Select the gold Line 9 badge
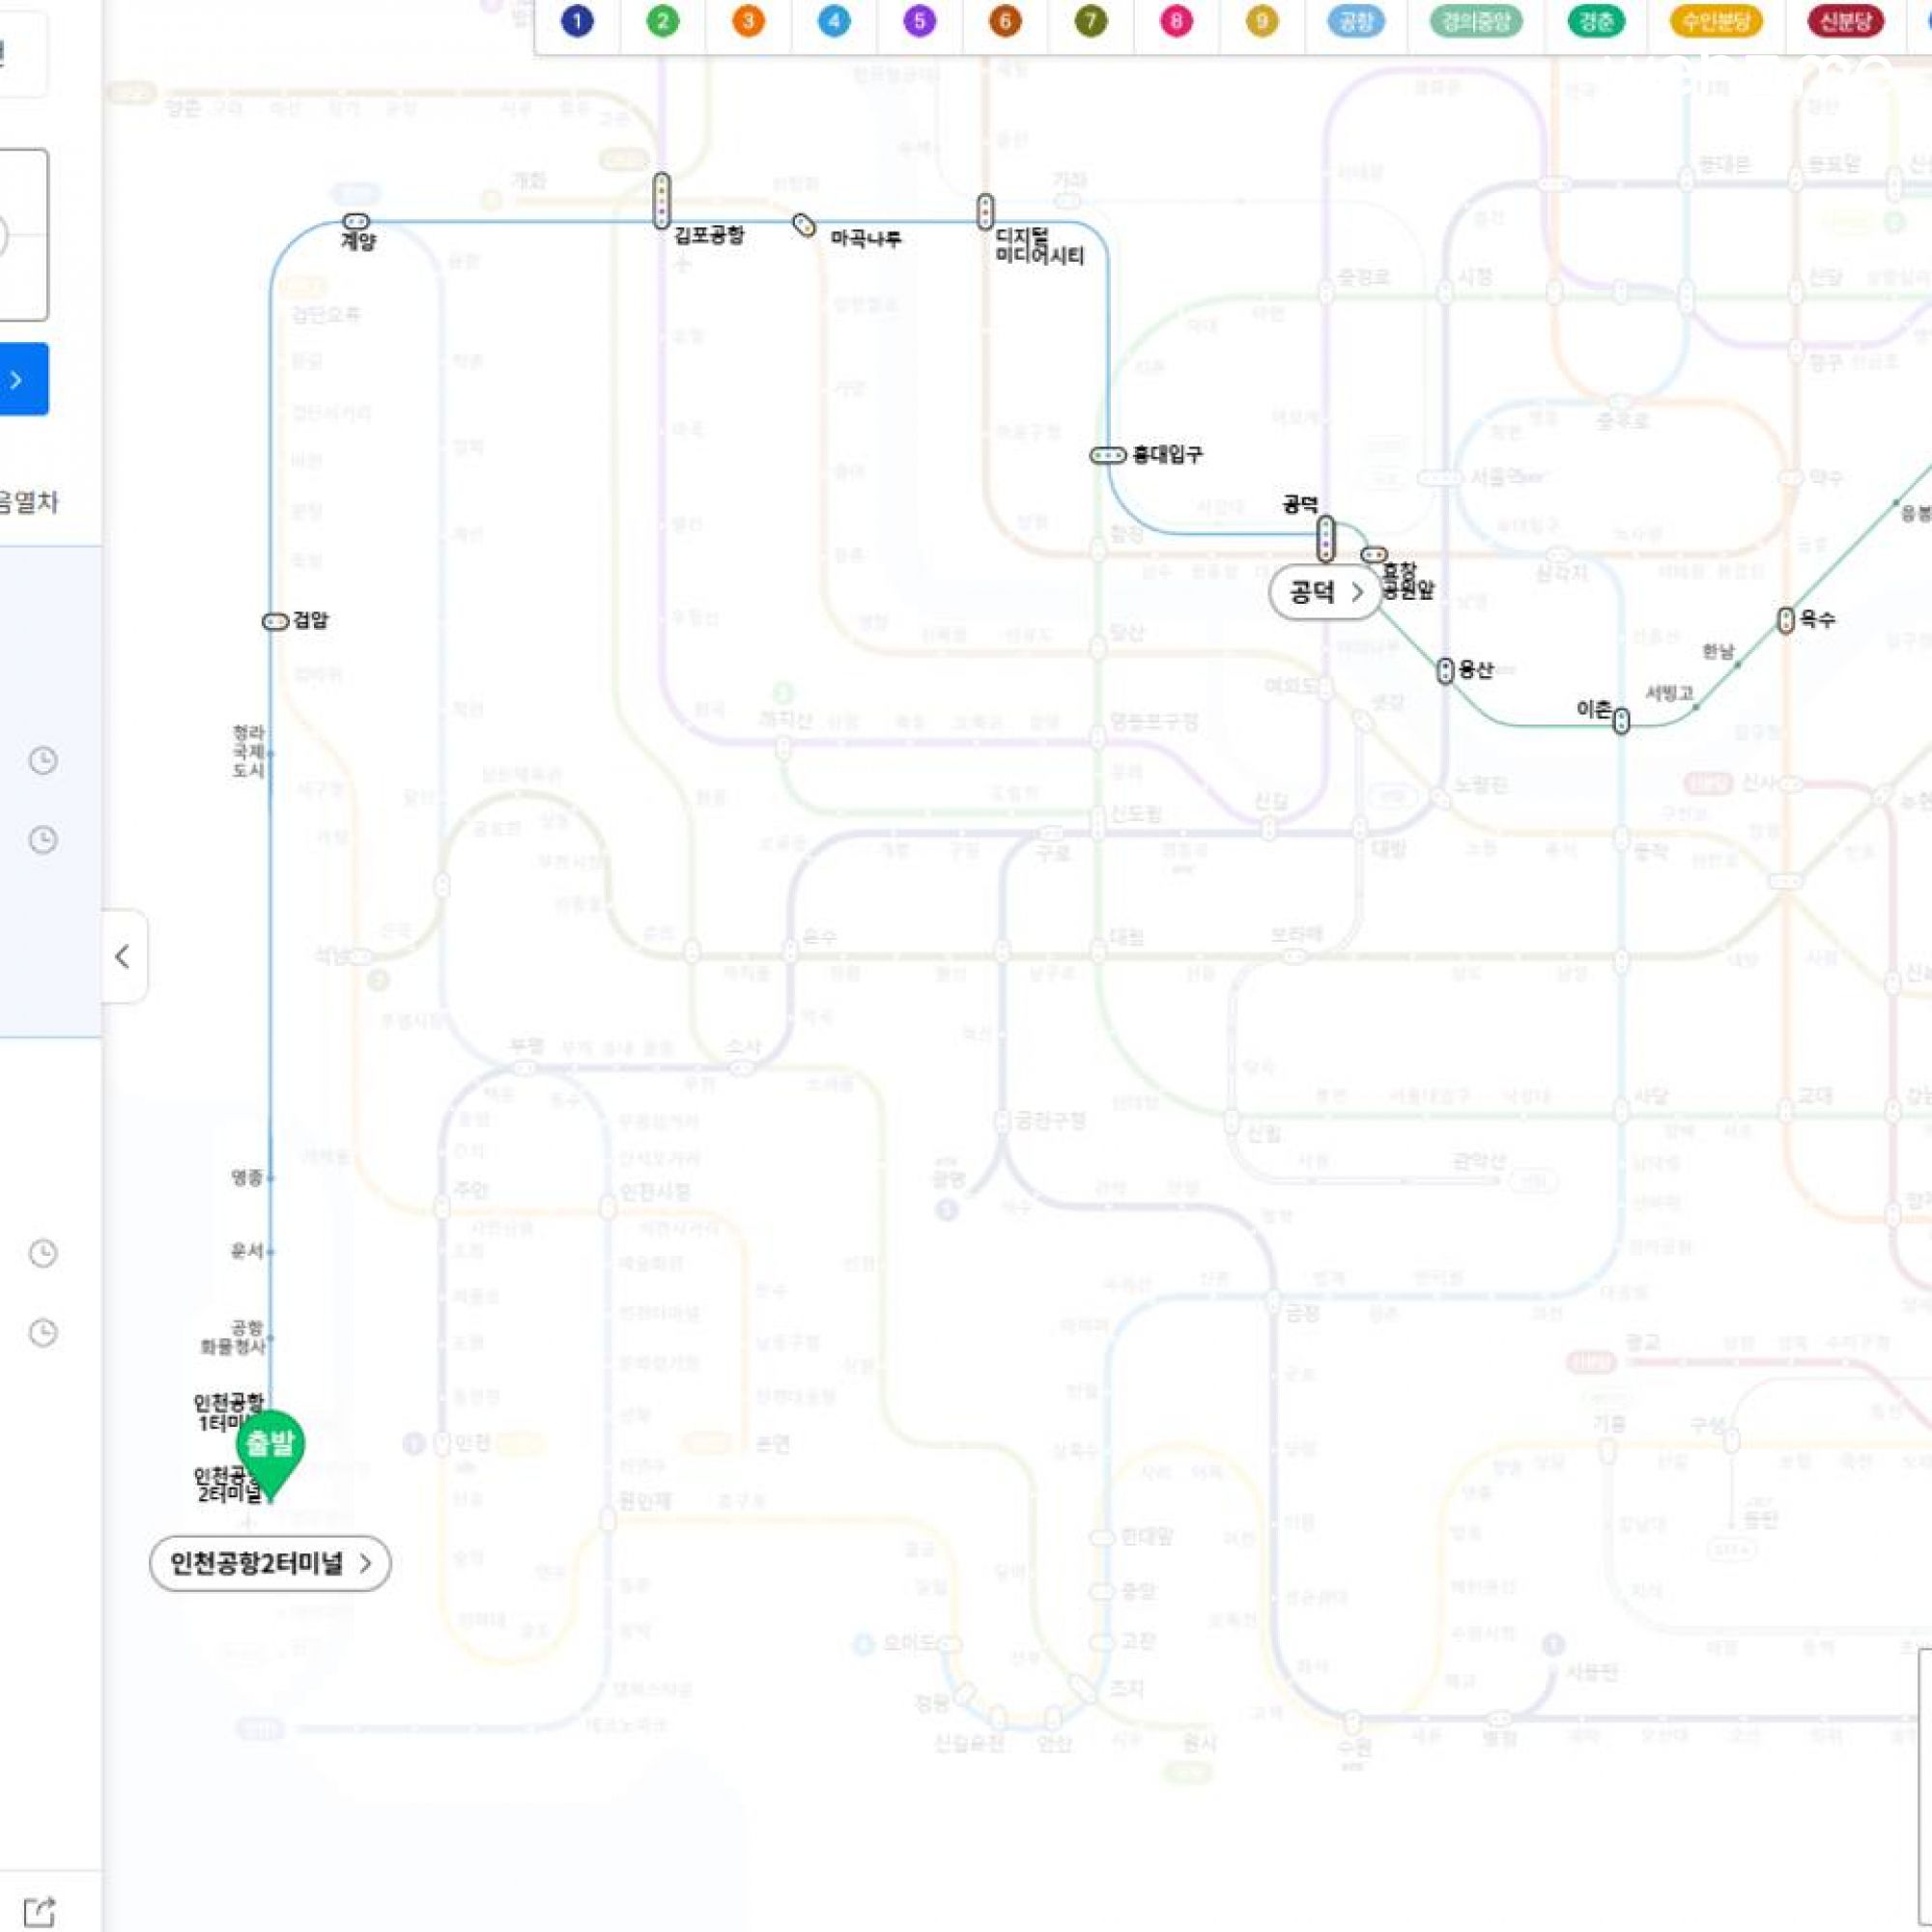Viewport: 1932px width, 1932px height. [x=1262, y=21]
